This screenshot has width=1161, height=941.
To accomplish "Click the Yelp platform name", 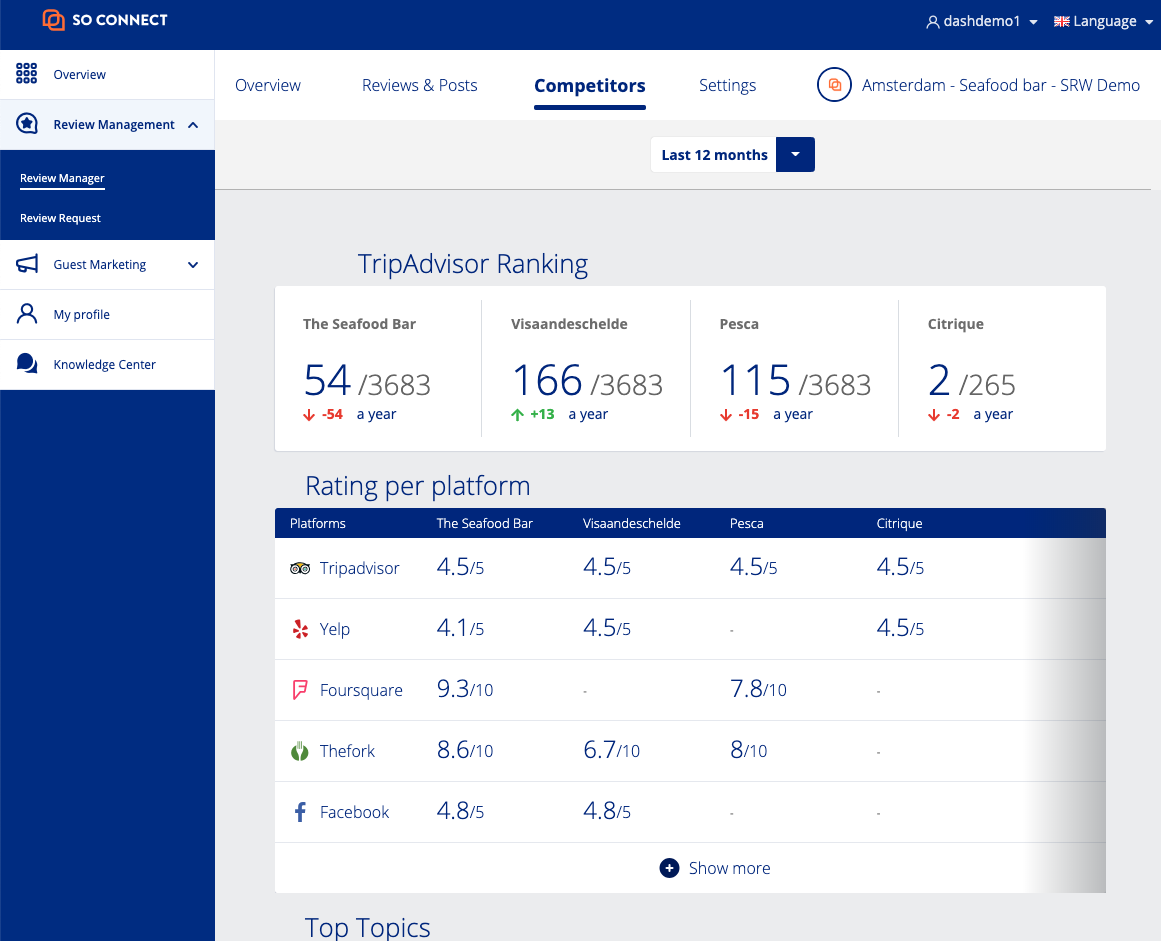I will [x=335, y=629].
